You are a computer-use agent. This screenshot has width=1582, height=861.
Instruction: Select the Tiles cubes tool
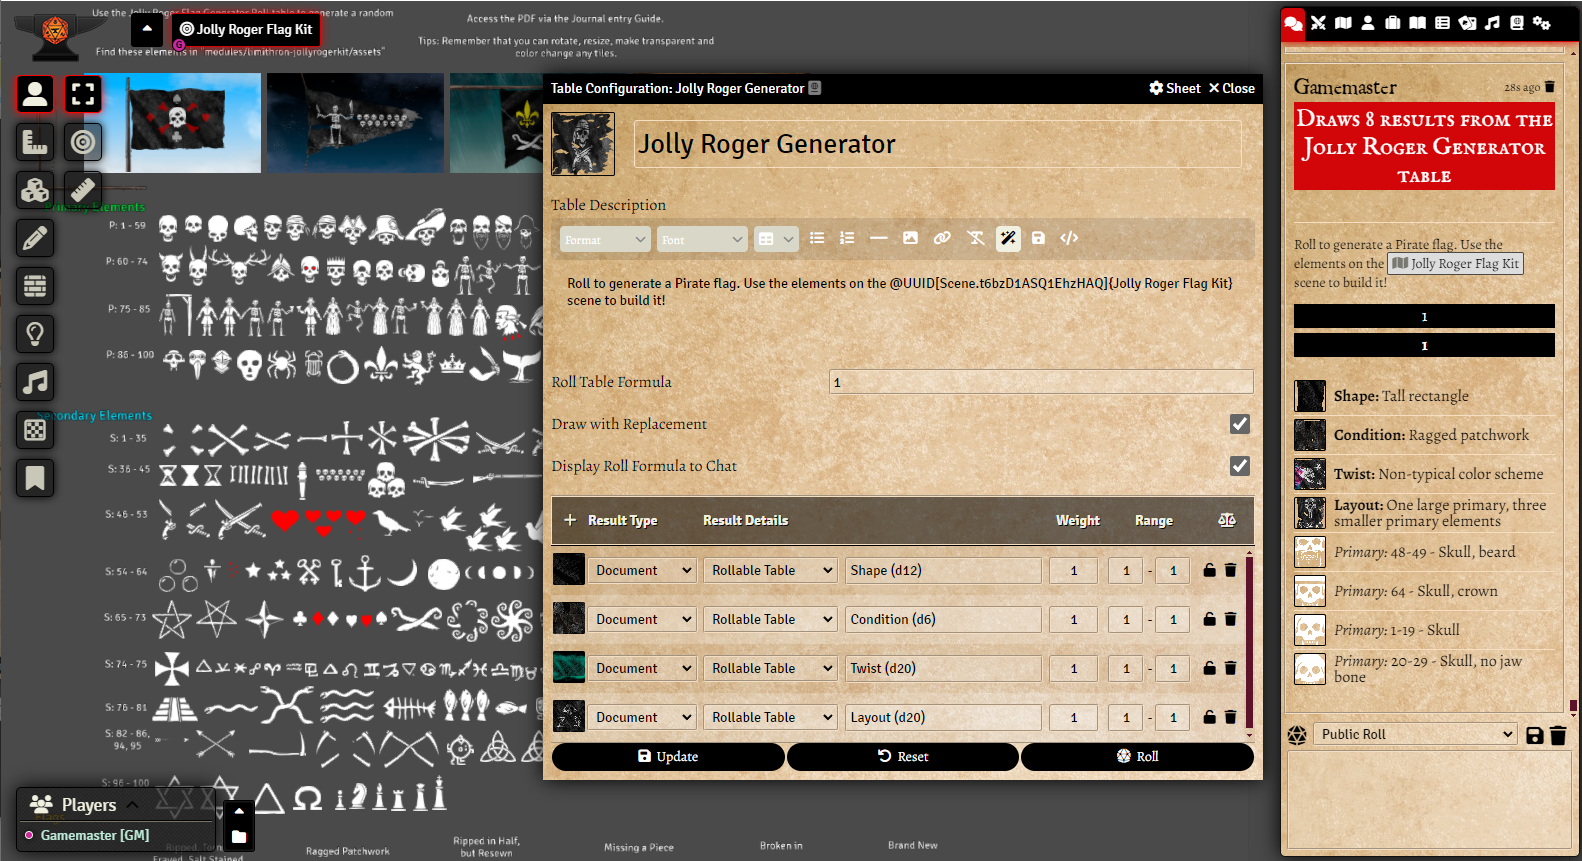click(35, 190)
